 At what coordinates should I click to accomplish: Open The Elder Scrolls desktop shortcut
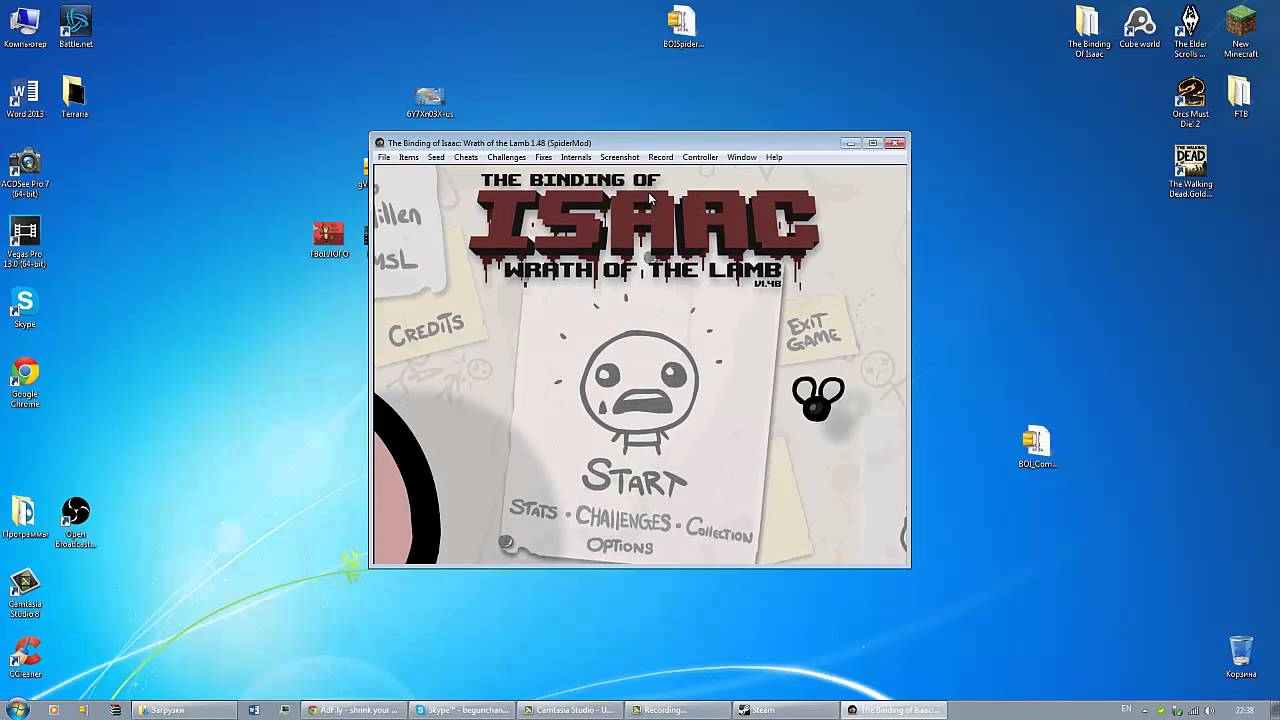tap(1190, 32)
